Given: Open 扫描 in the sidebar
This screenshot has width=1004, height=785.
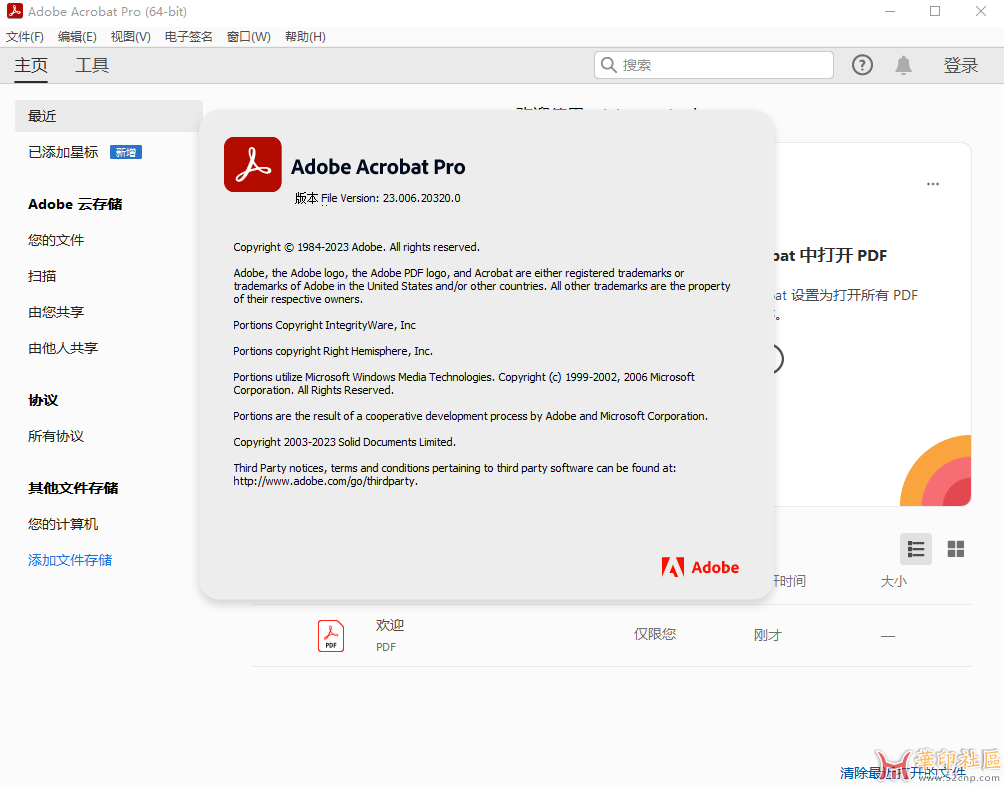Looking at the screenshot, I should (x=42, y=276).
